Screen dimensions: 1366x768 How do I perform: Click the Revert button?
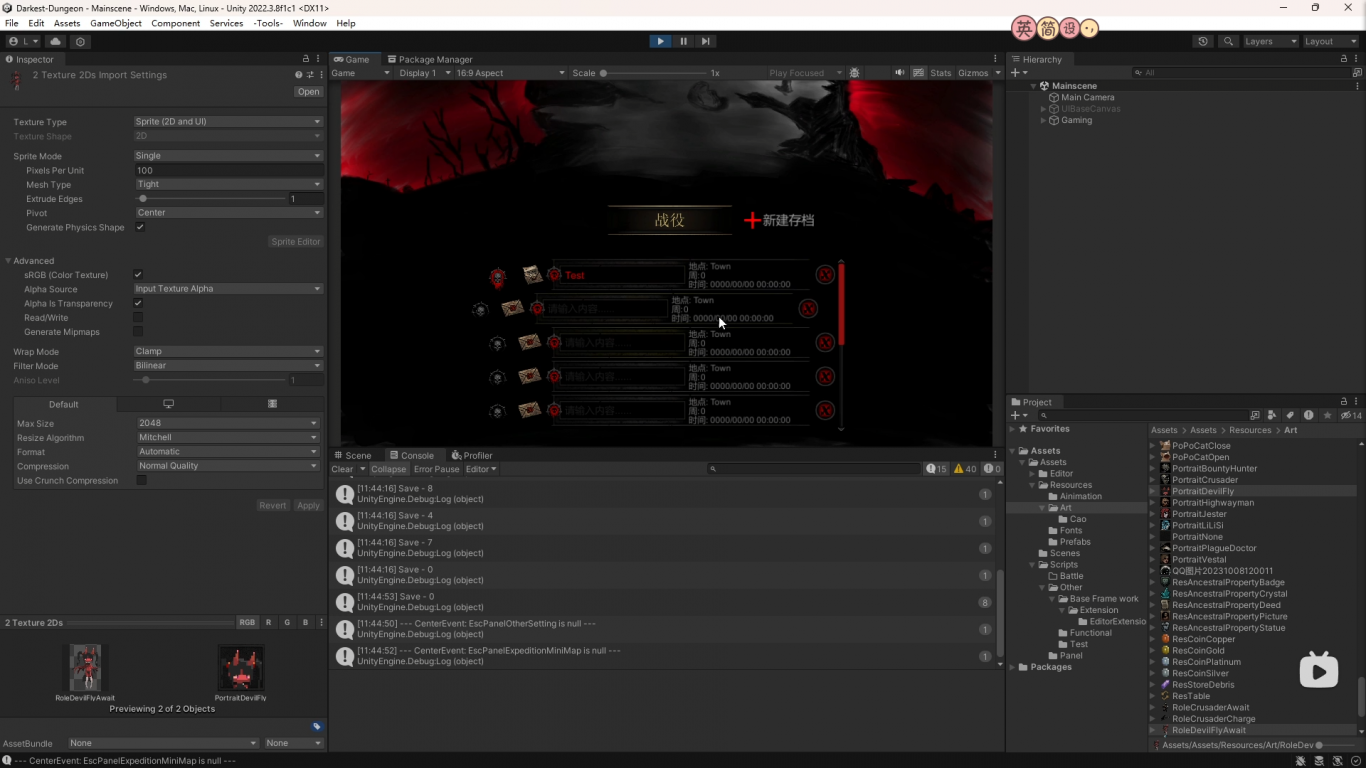point(273,506)
